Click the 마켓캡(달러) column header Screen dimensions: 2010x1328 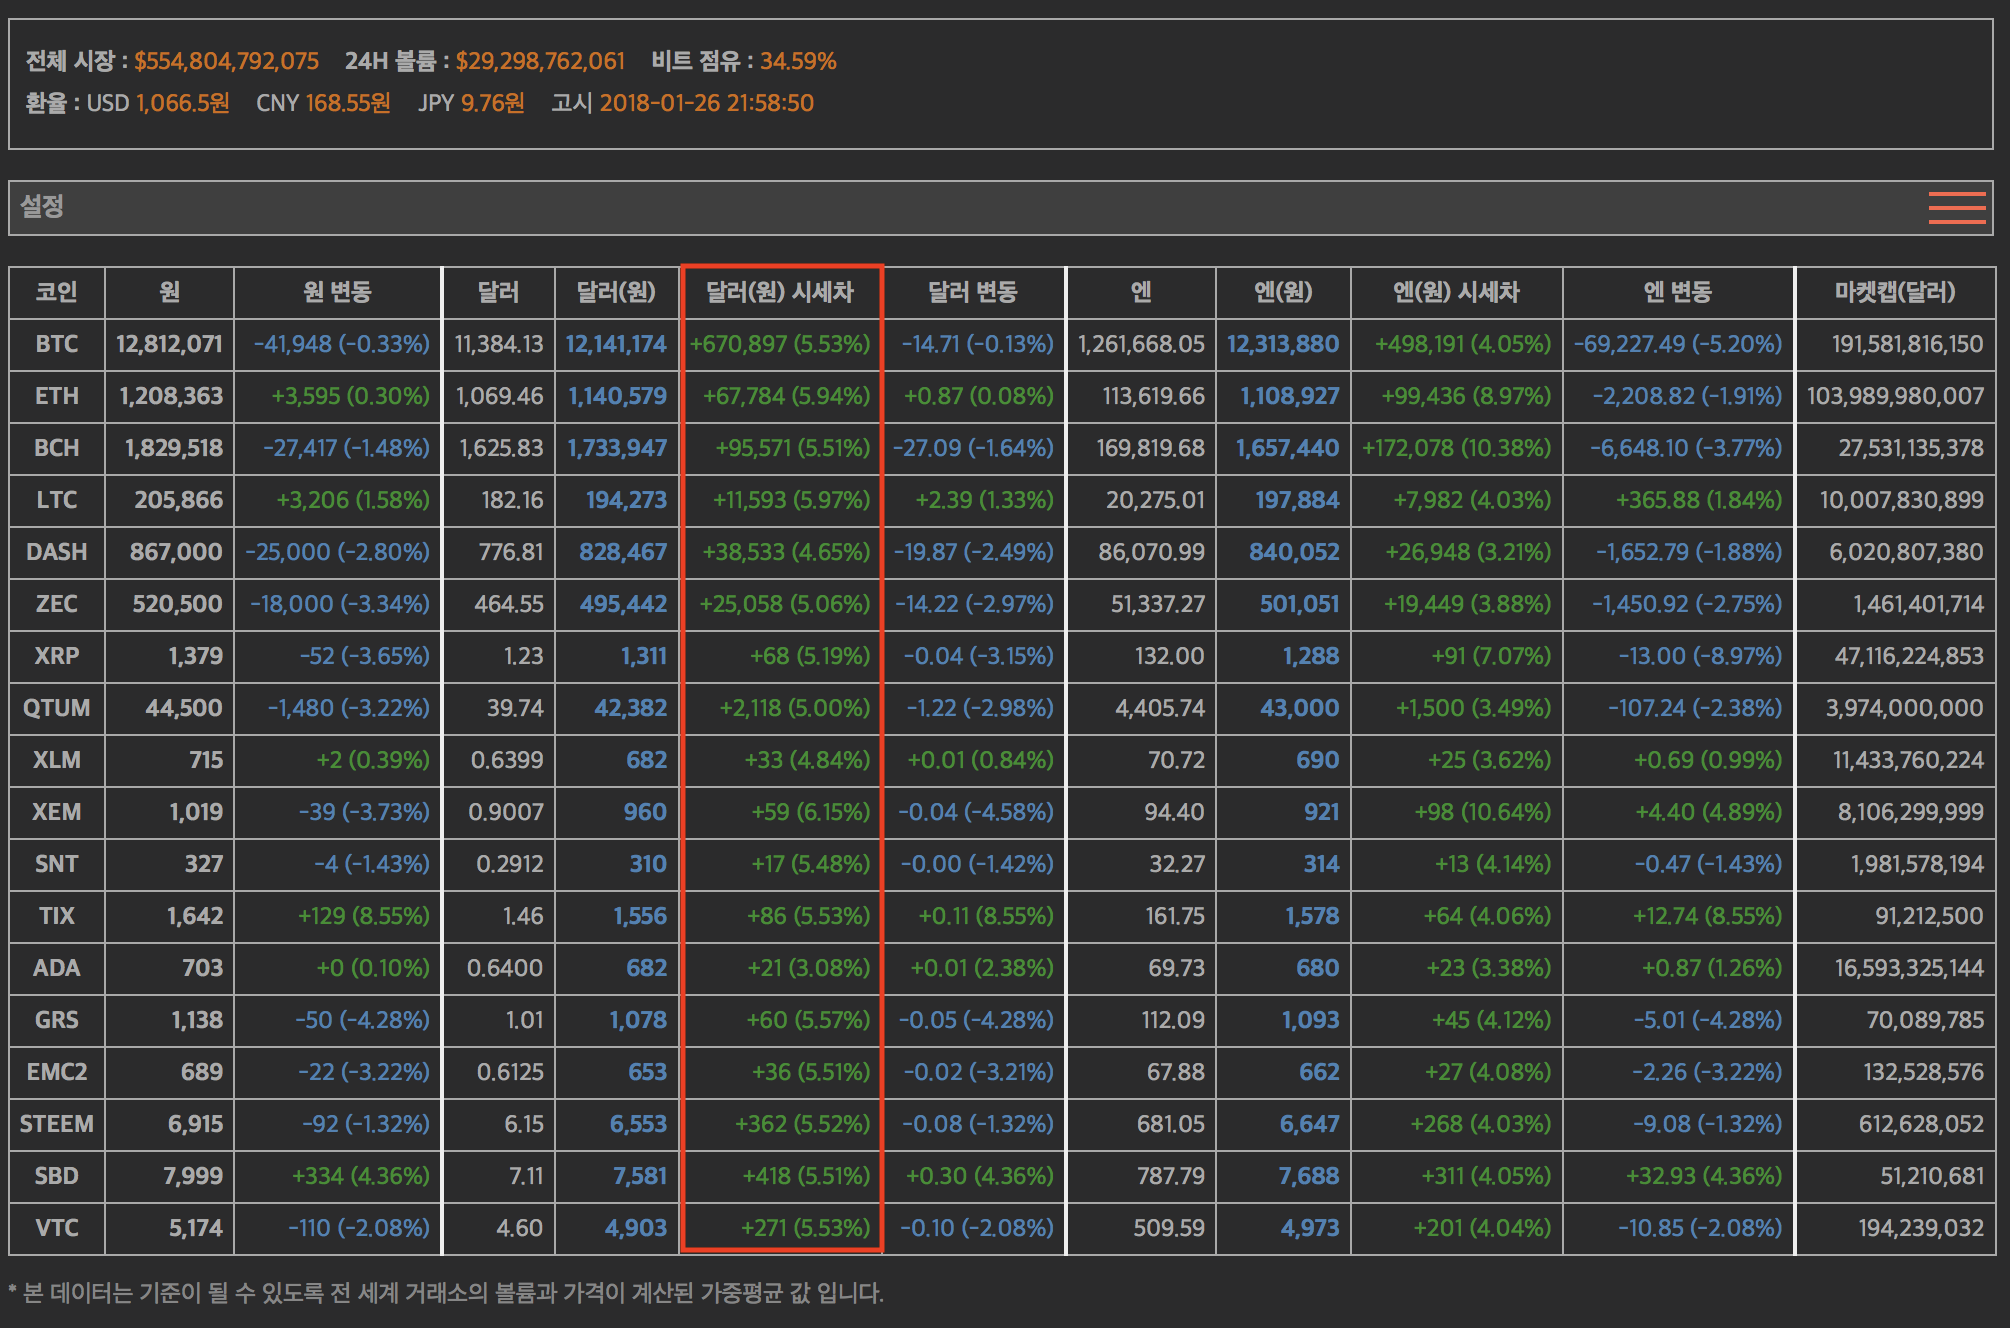(1895, 292)
